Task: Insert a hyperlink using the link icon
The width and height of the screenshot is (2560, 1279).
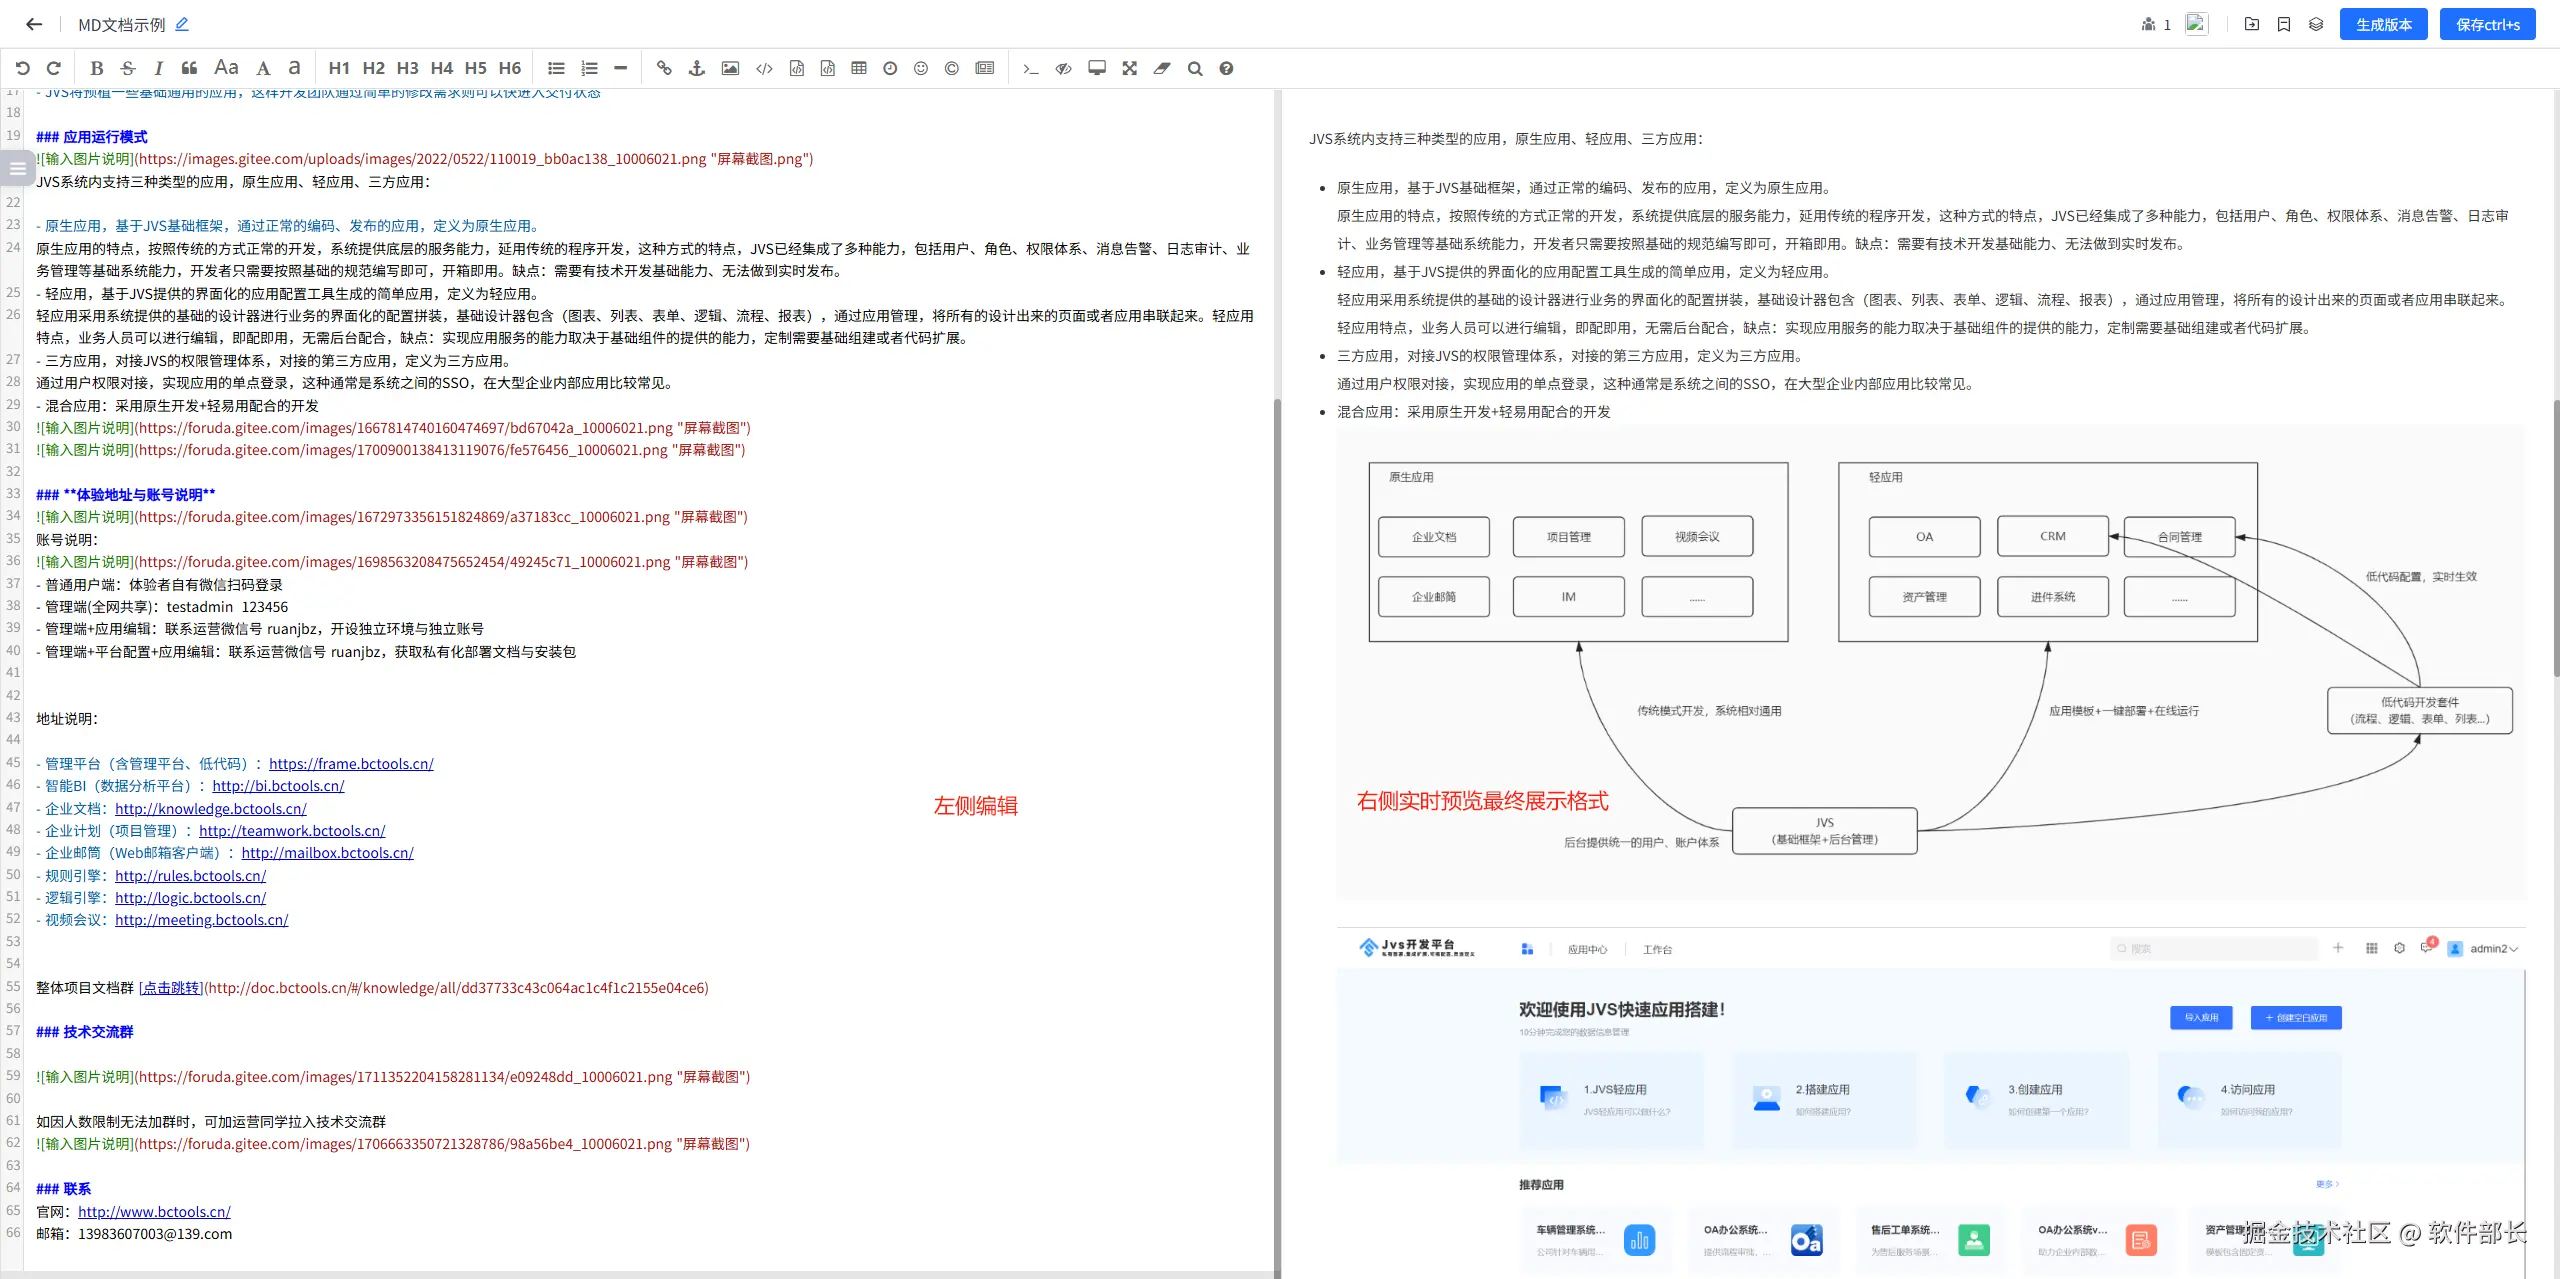Action: pos(664,68)
